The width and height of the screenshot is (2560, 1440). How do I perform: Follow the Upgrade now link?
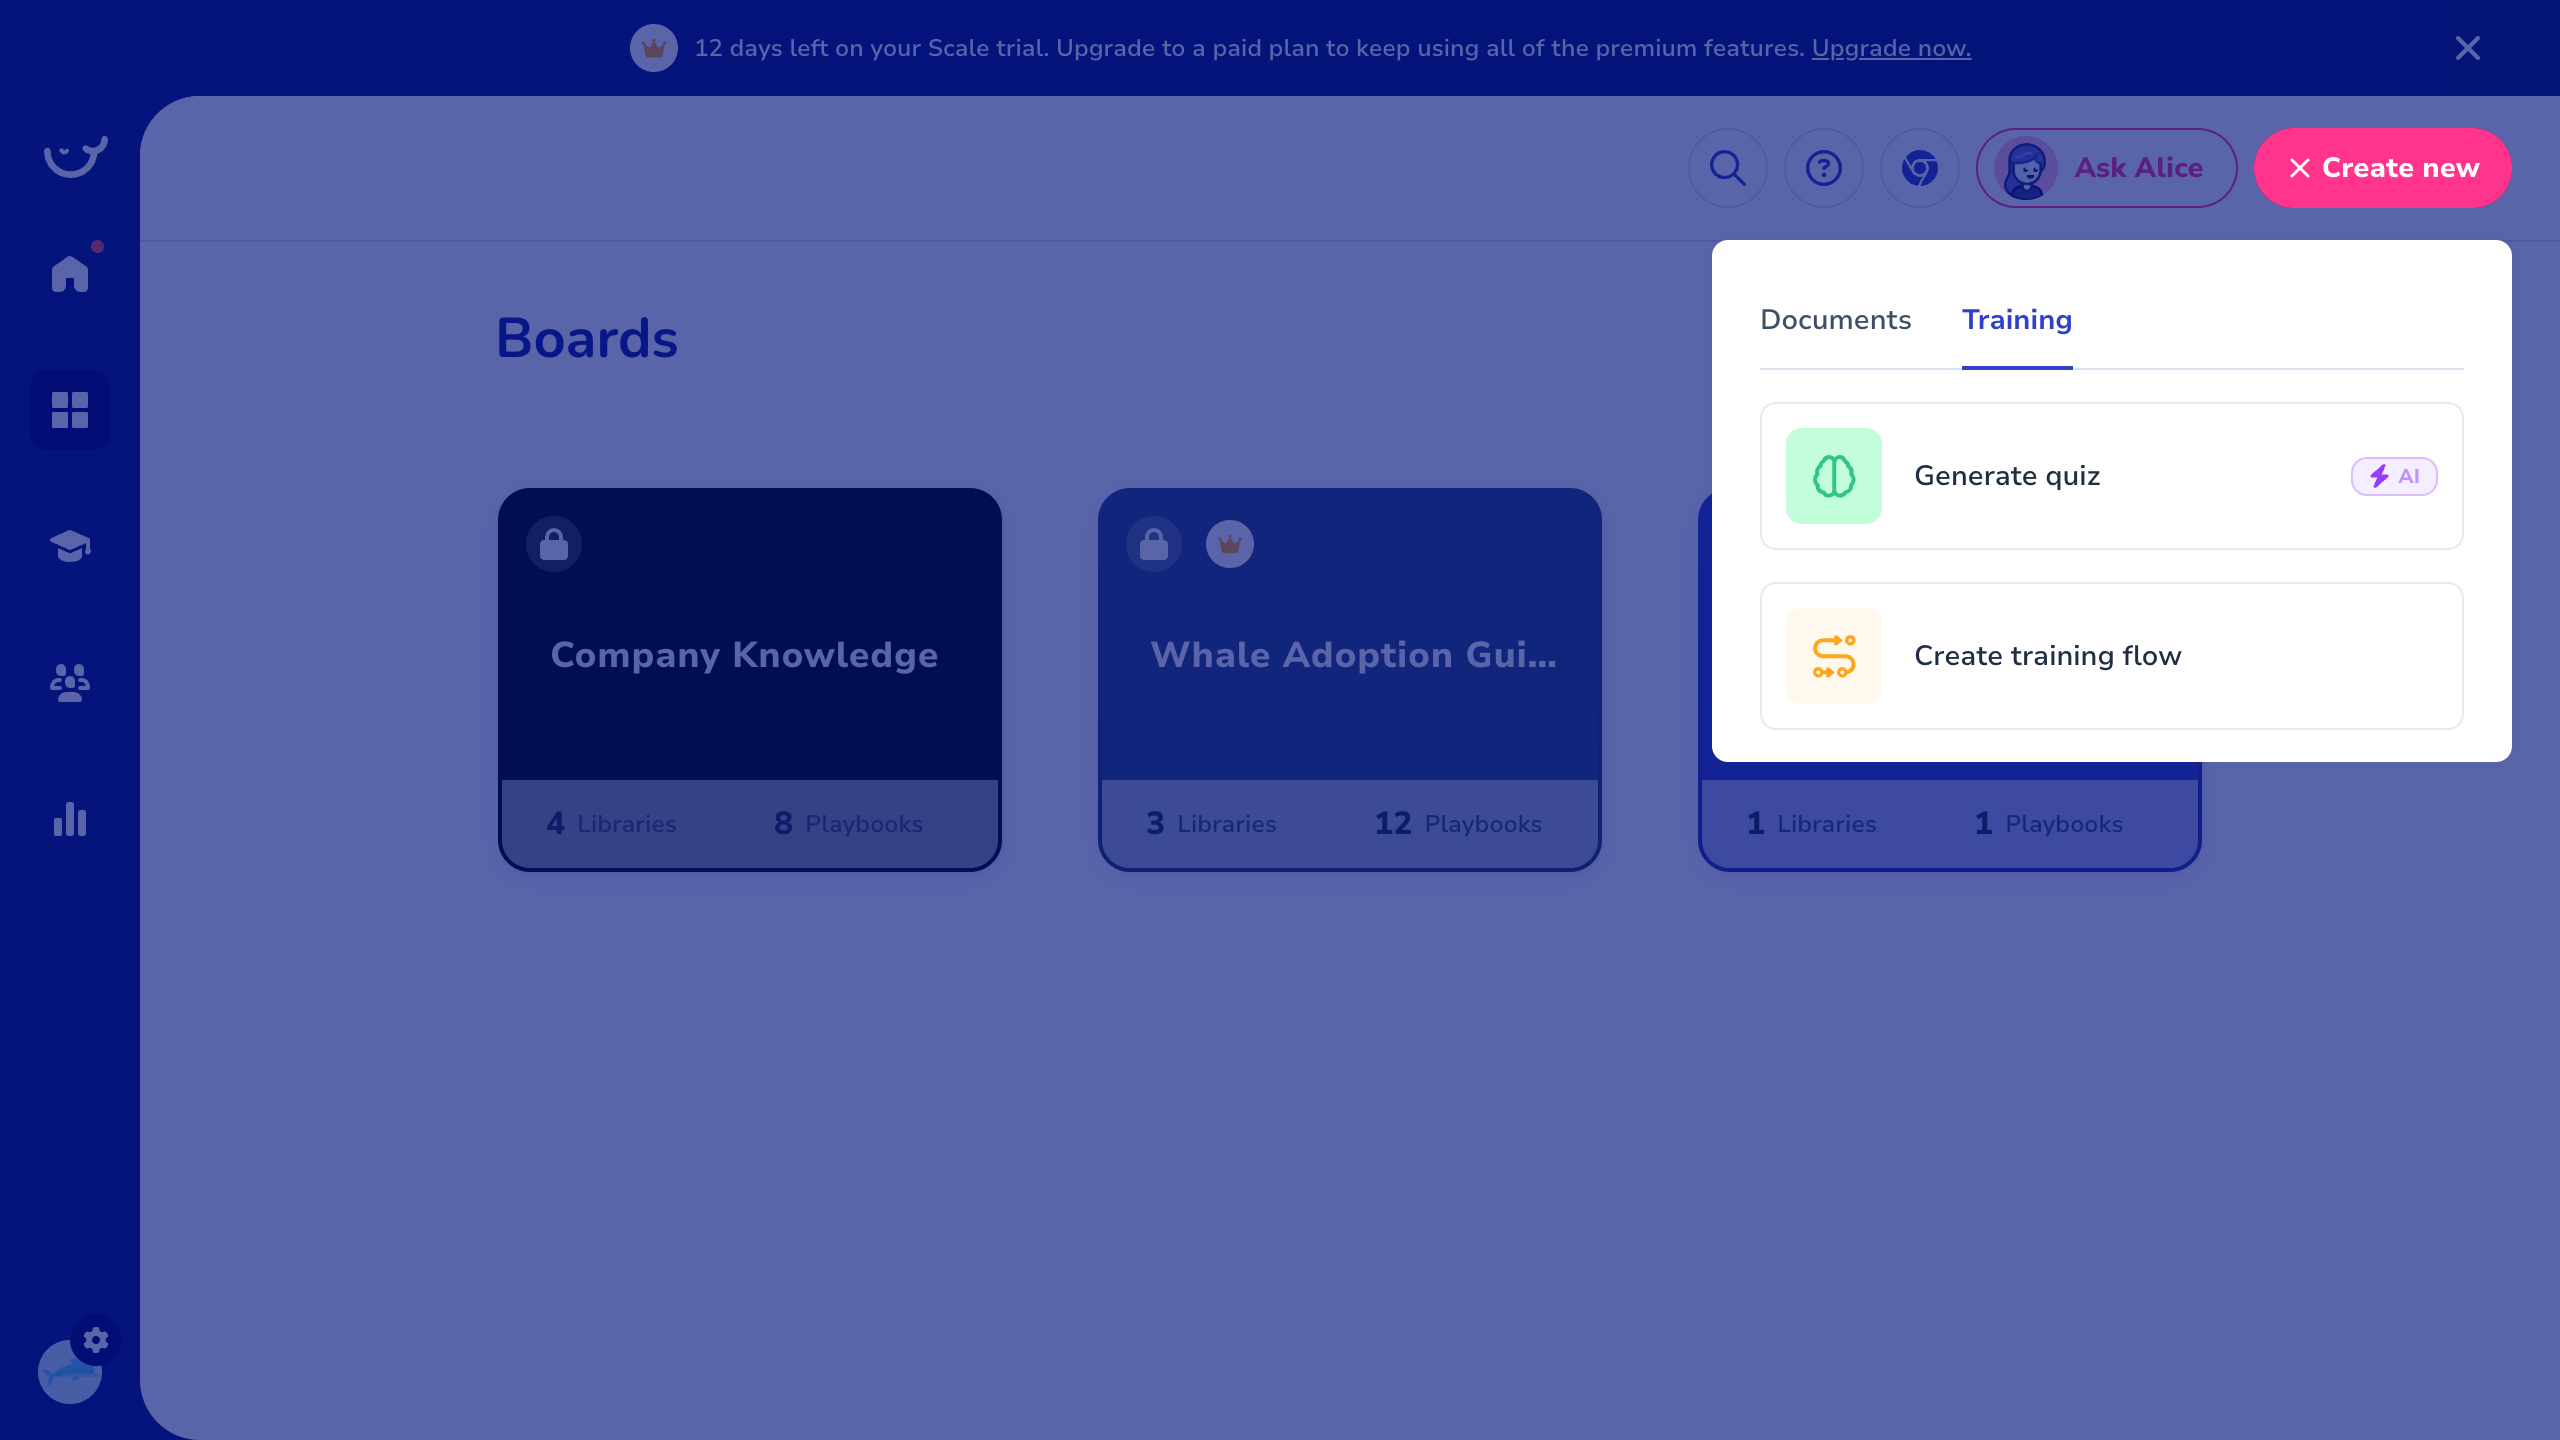click(x=1890, y=48)
